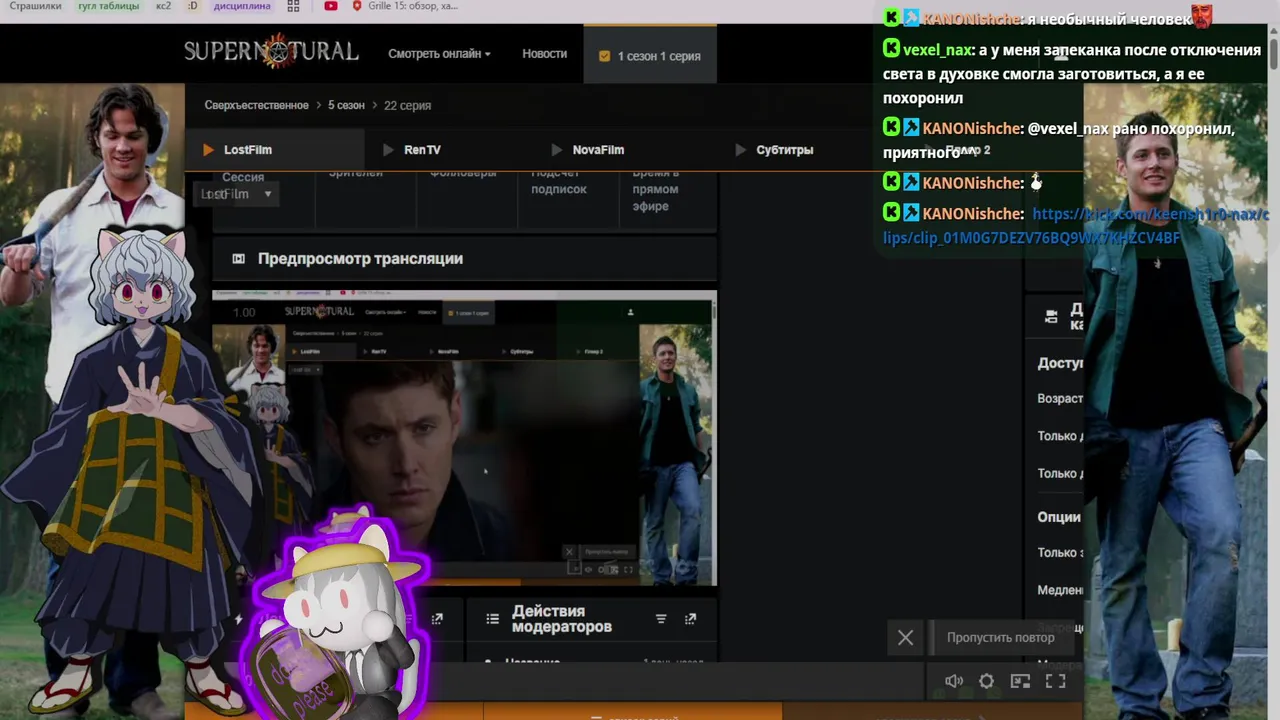Open the Действия модераторов filter icon

661,619
